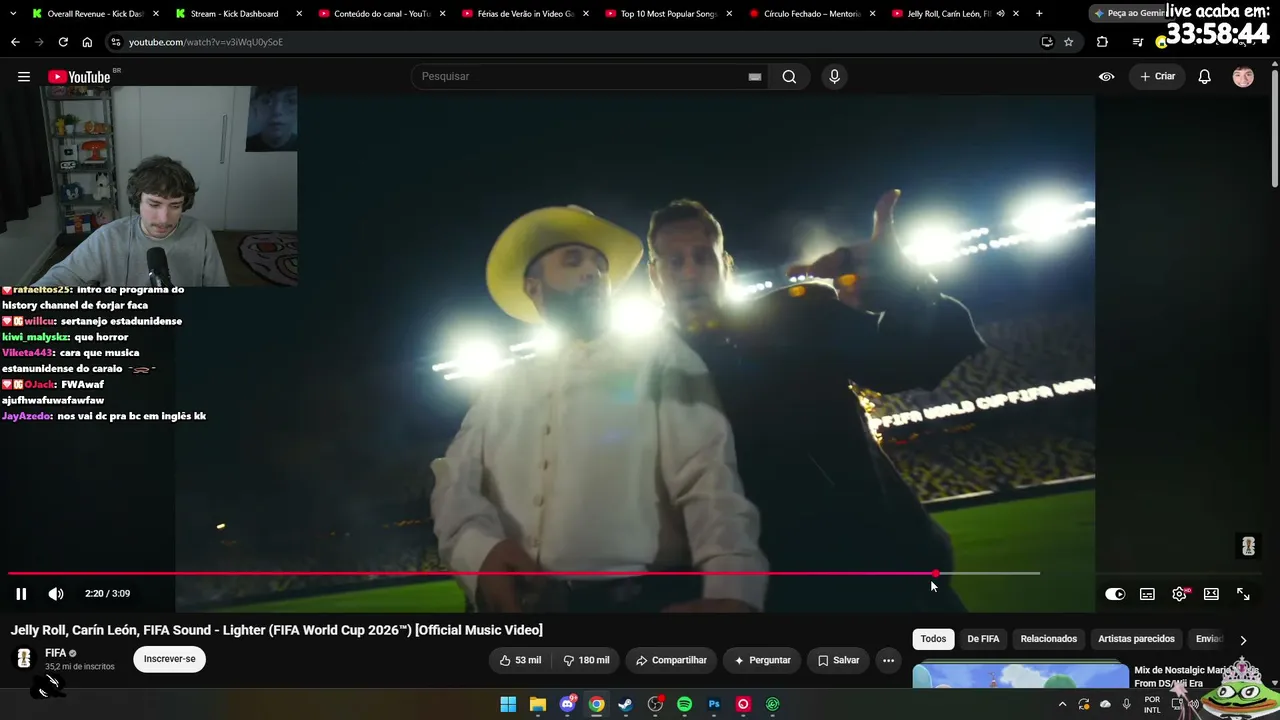
Task: Click the Perguntar ask button
Action: pos(762,660)
